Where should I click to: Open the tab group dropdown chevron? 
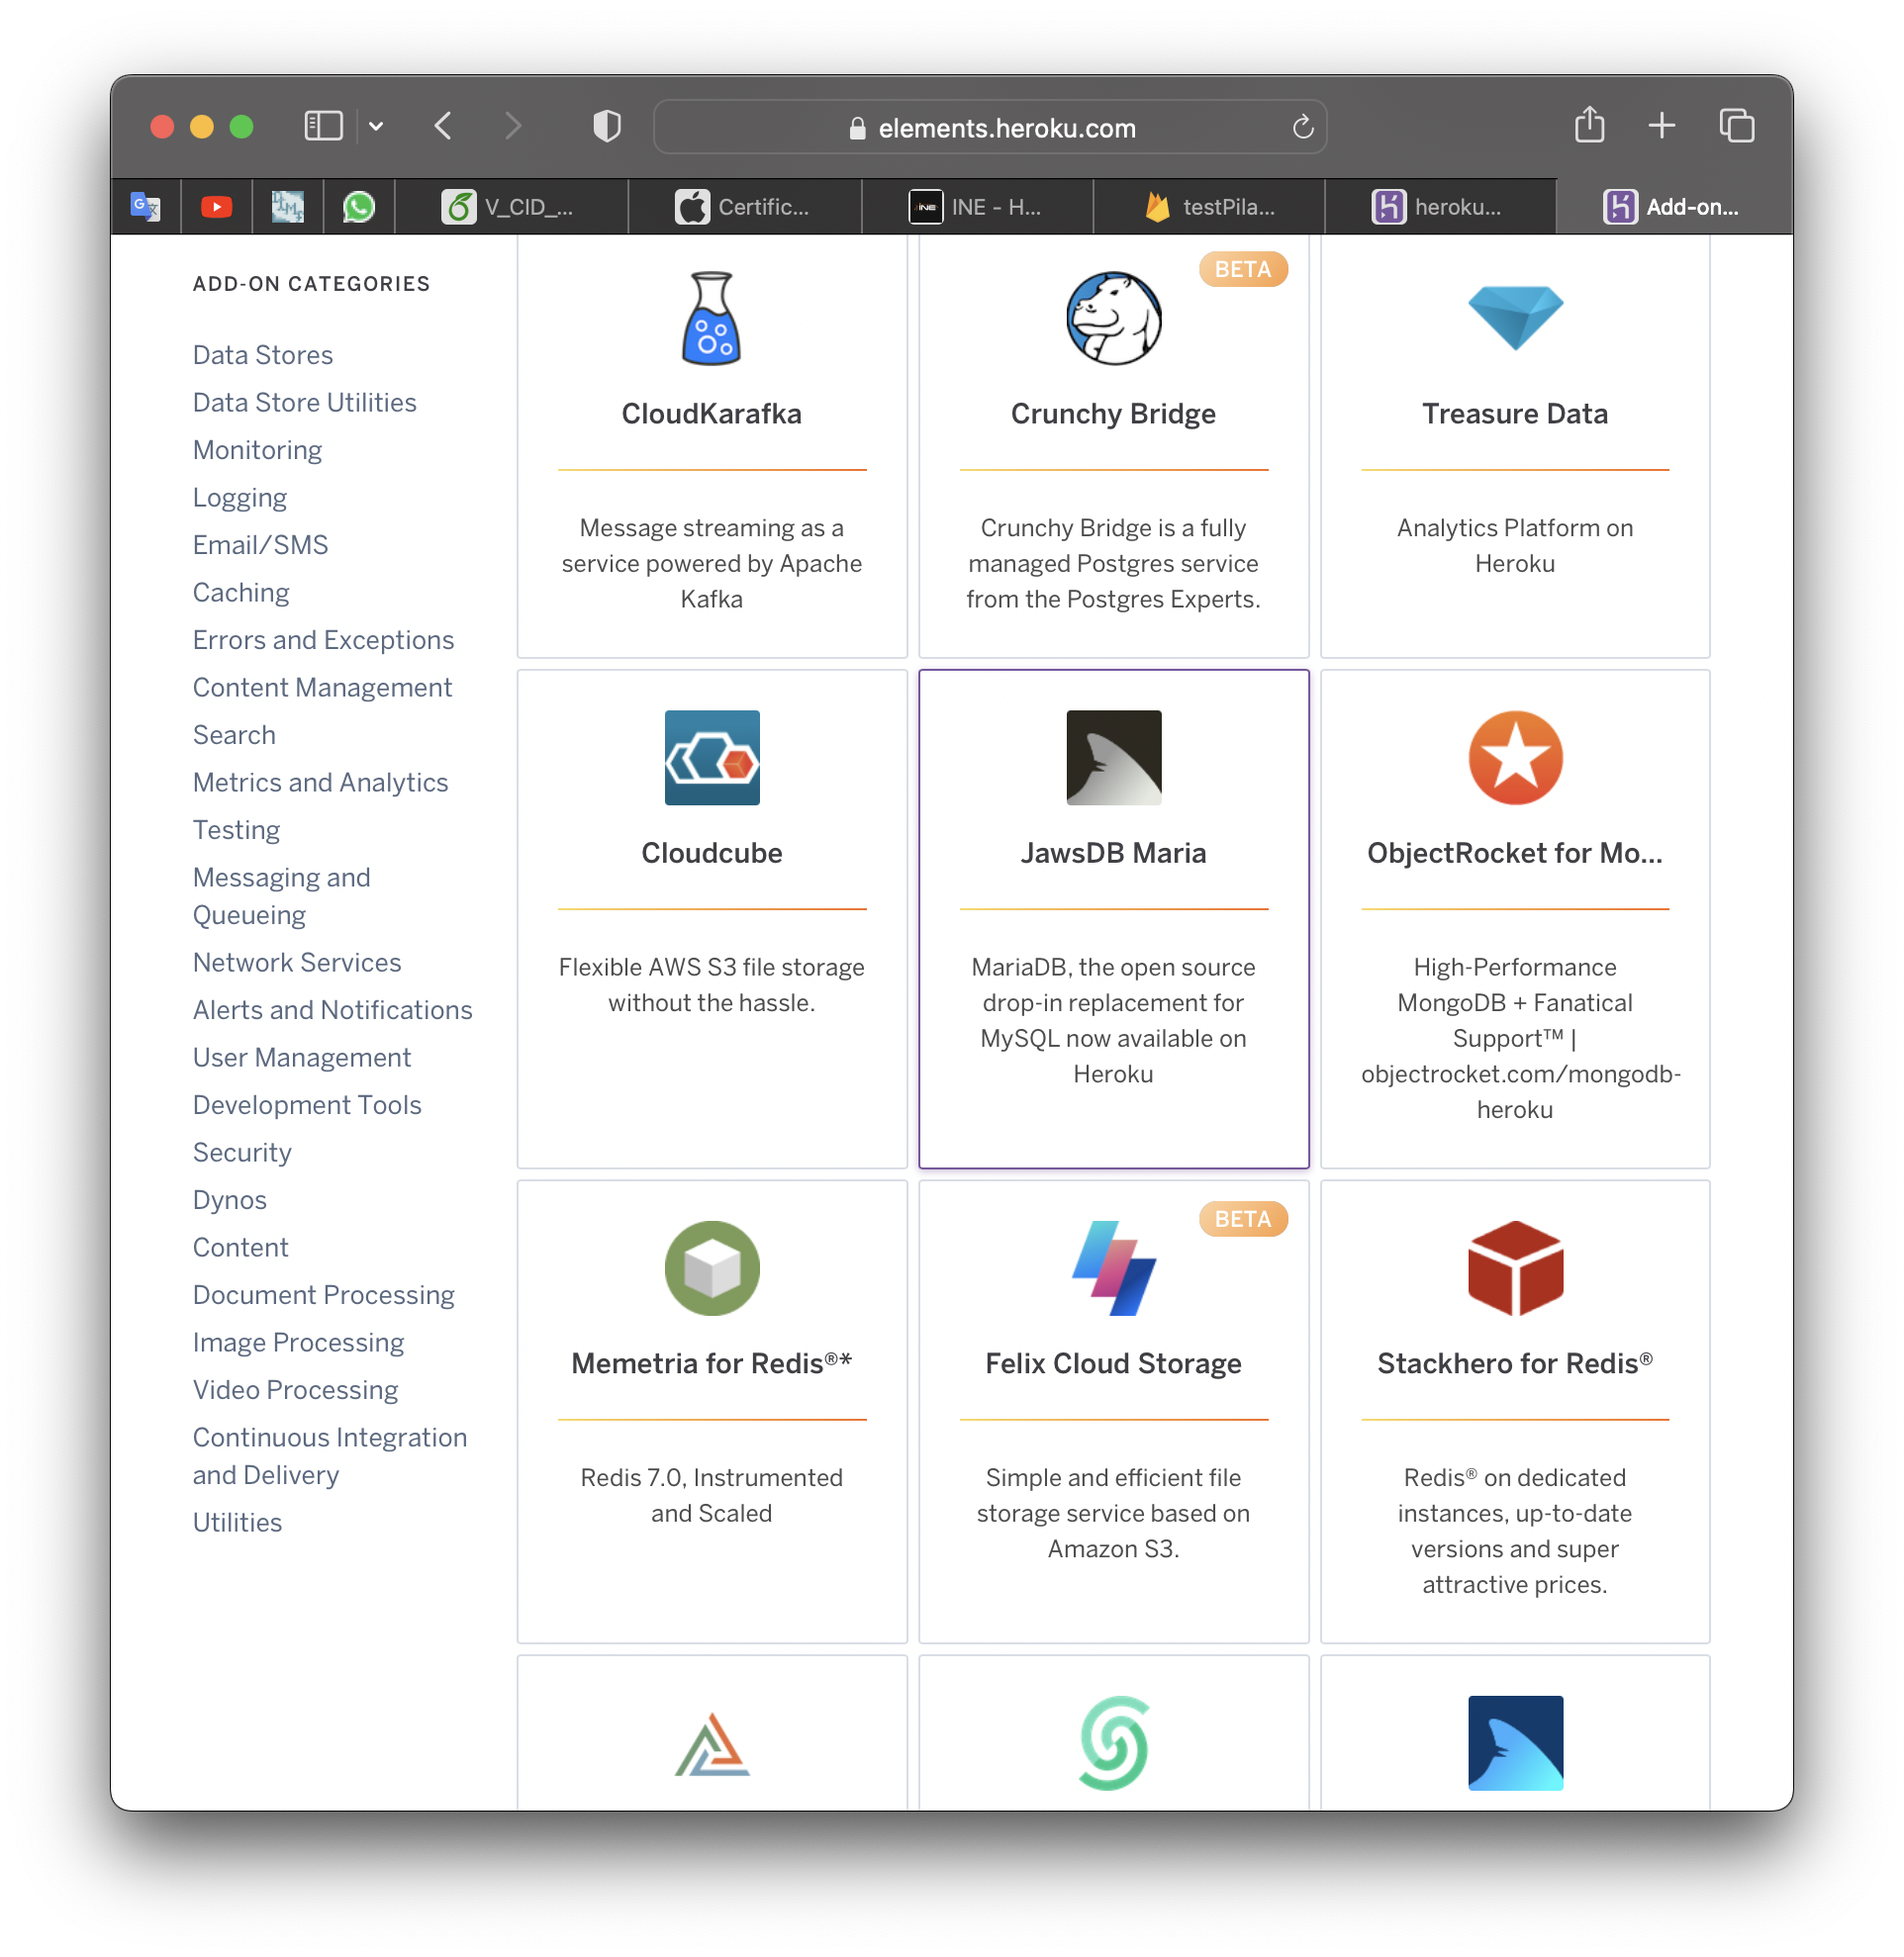coord(377,126)
